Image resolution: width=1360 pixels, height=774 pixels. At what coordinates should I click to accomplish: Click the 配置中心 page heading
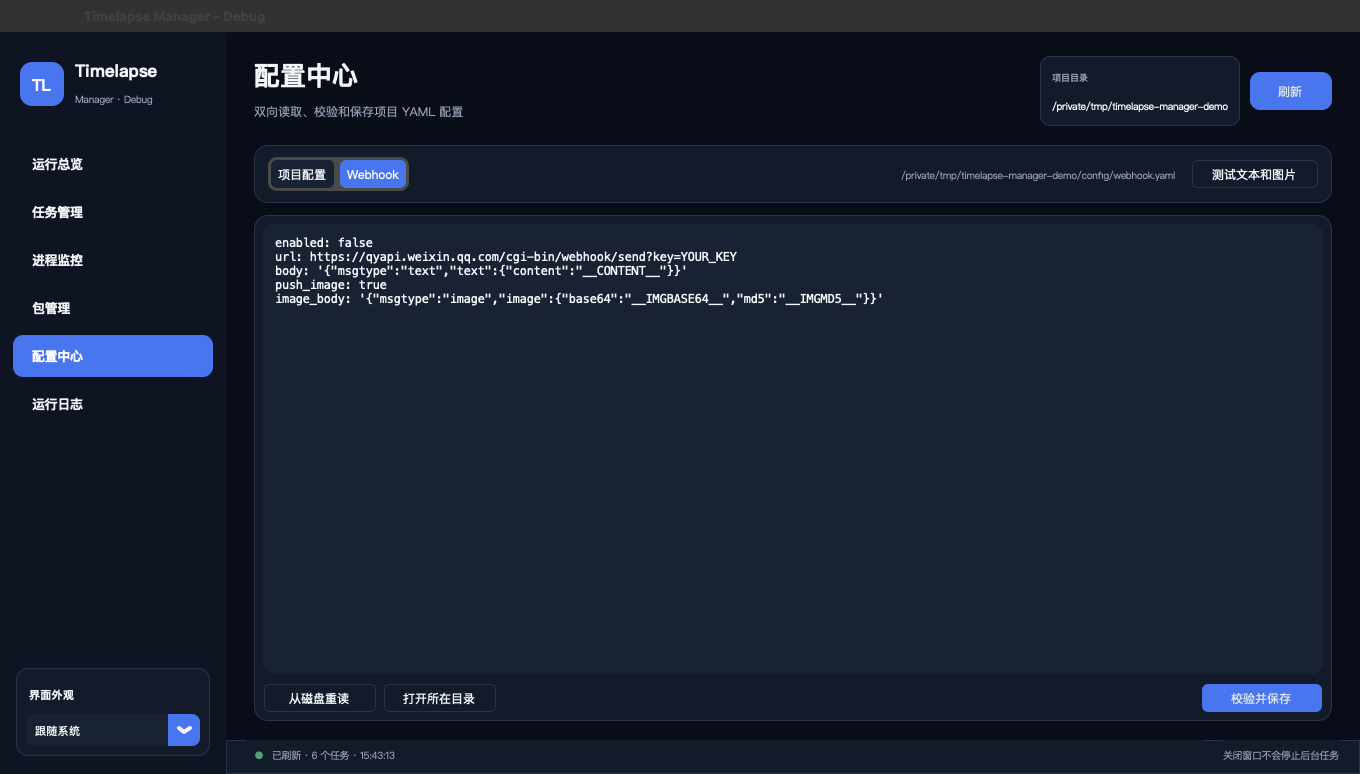pyautogui.click(x=306, y=76)
